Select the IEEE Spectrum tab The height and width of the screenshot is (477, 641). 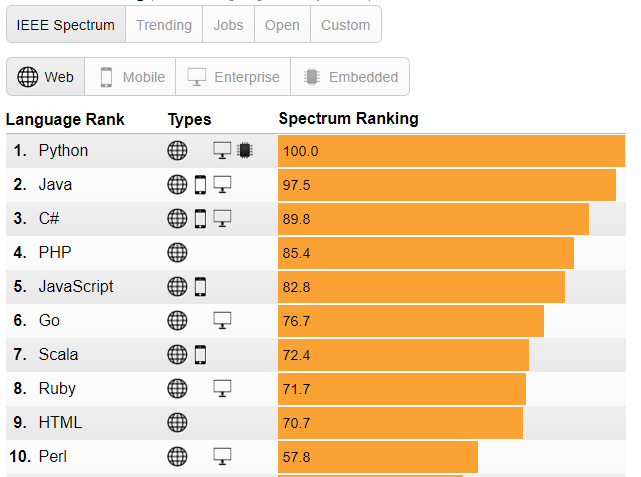click(66, 25)
